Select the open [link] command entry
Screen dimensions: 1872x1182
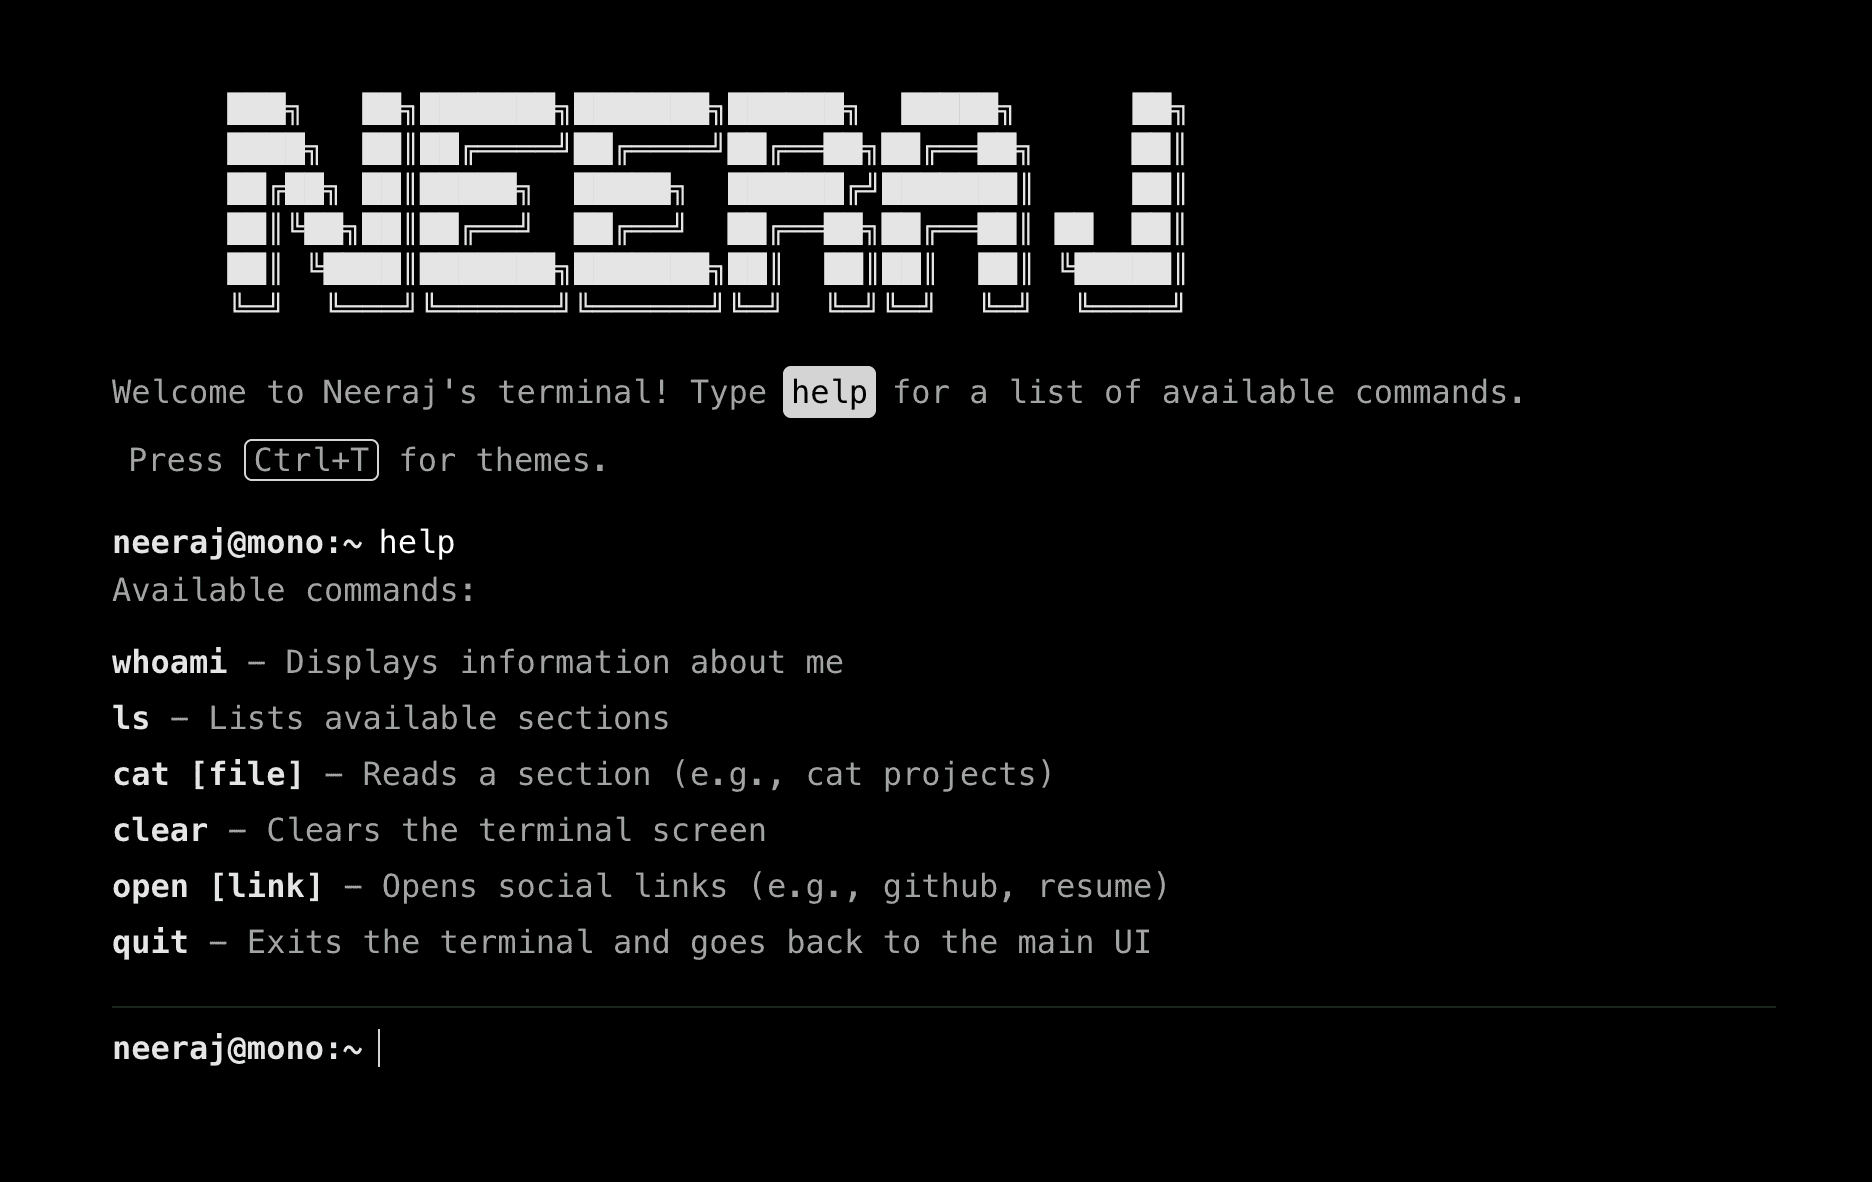[x=218, y=886]
